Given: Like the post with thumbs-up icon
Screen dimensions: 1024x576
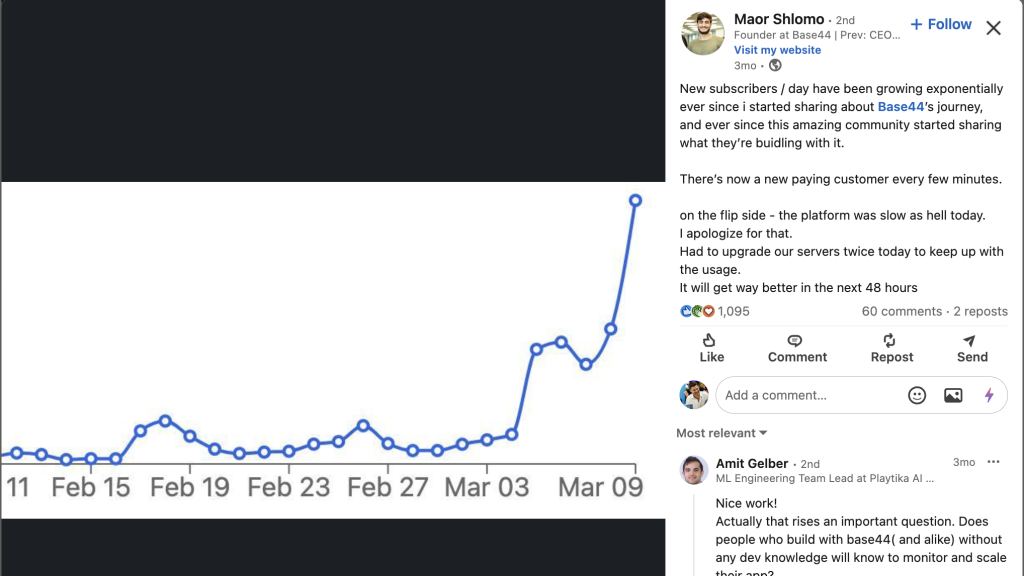Looking at the screenshot, I should 711,348.
